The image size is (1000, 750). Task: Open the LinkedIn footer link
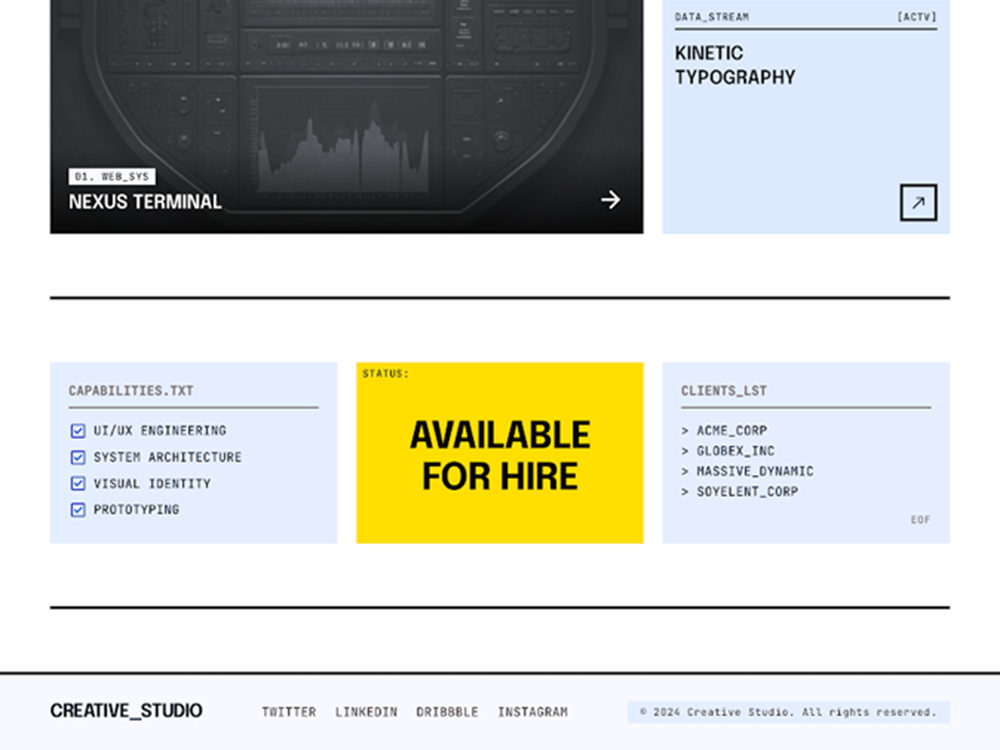pyautogui.click(x=366, y=712)
